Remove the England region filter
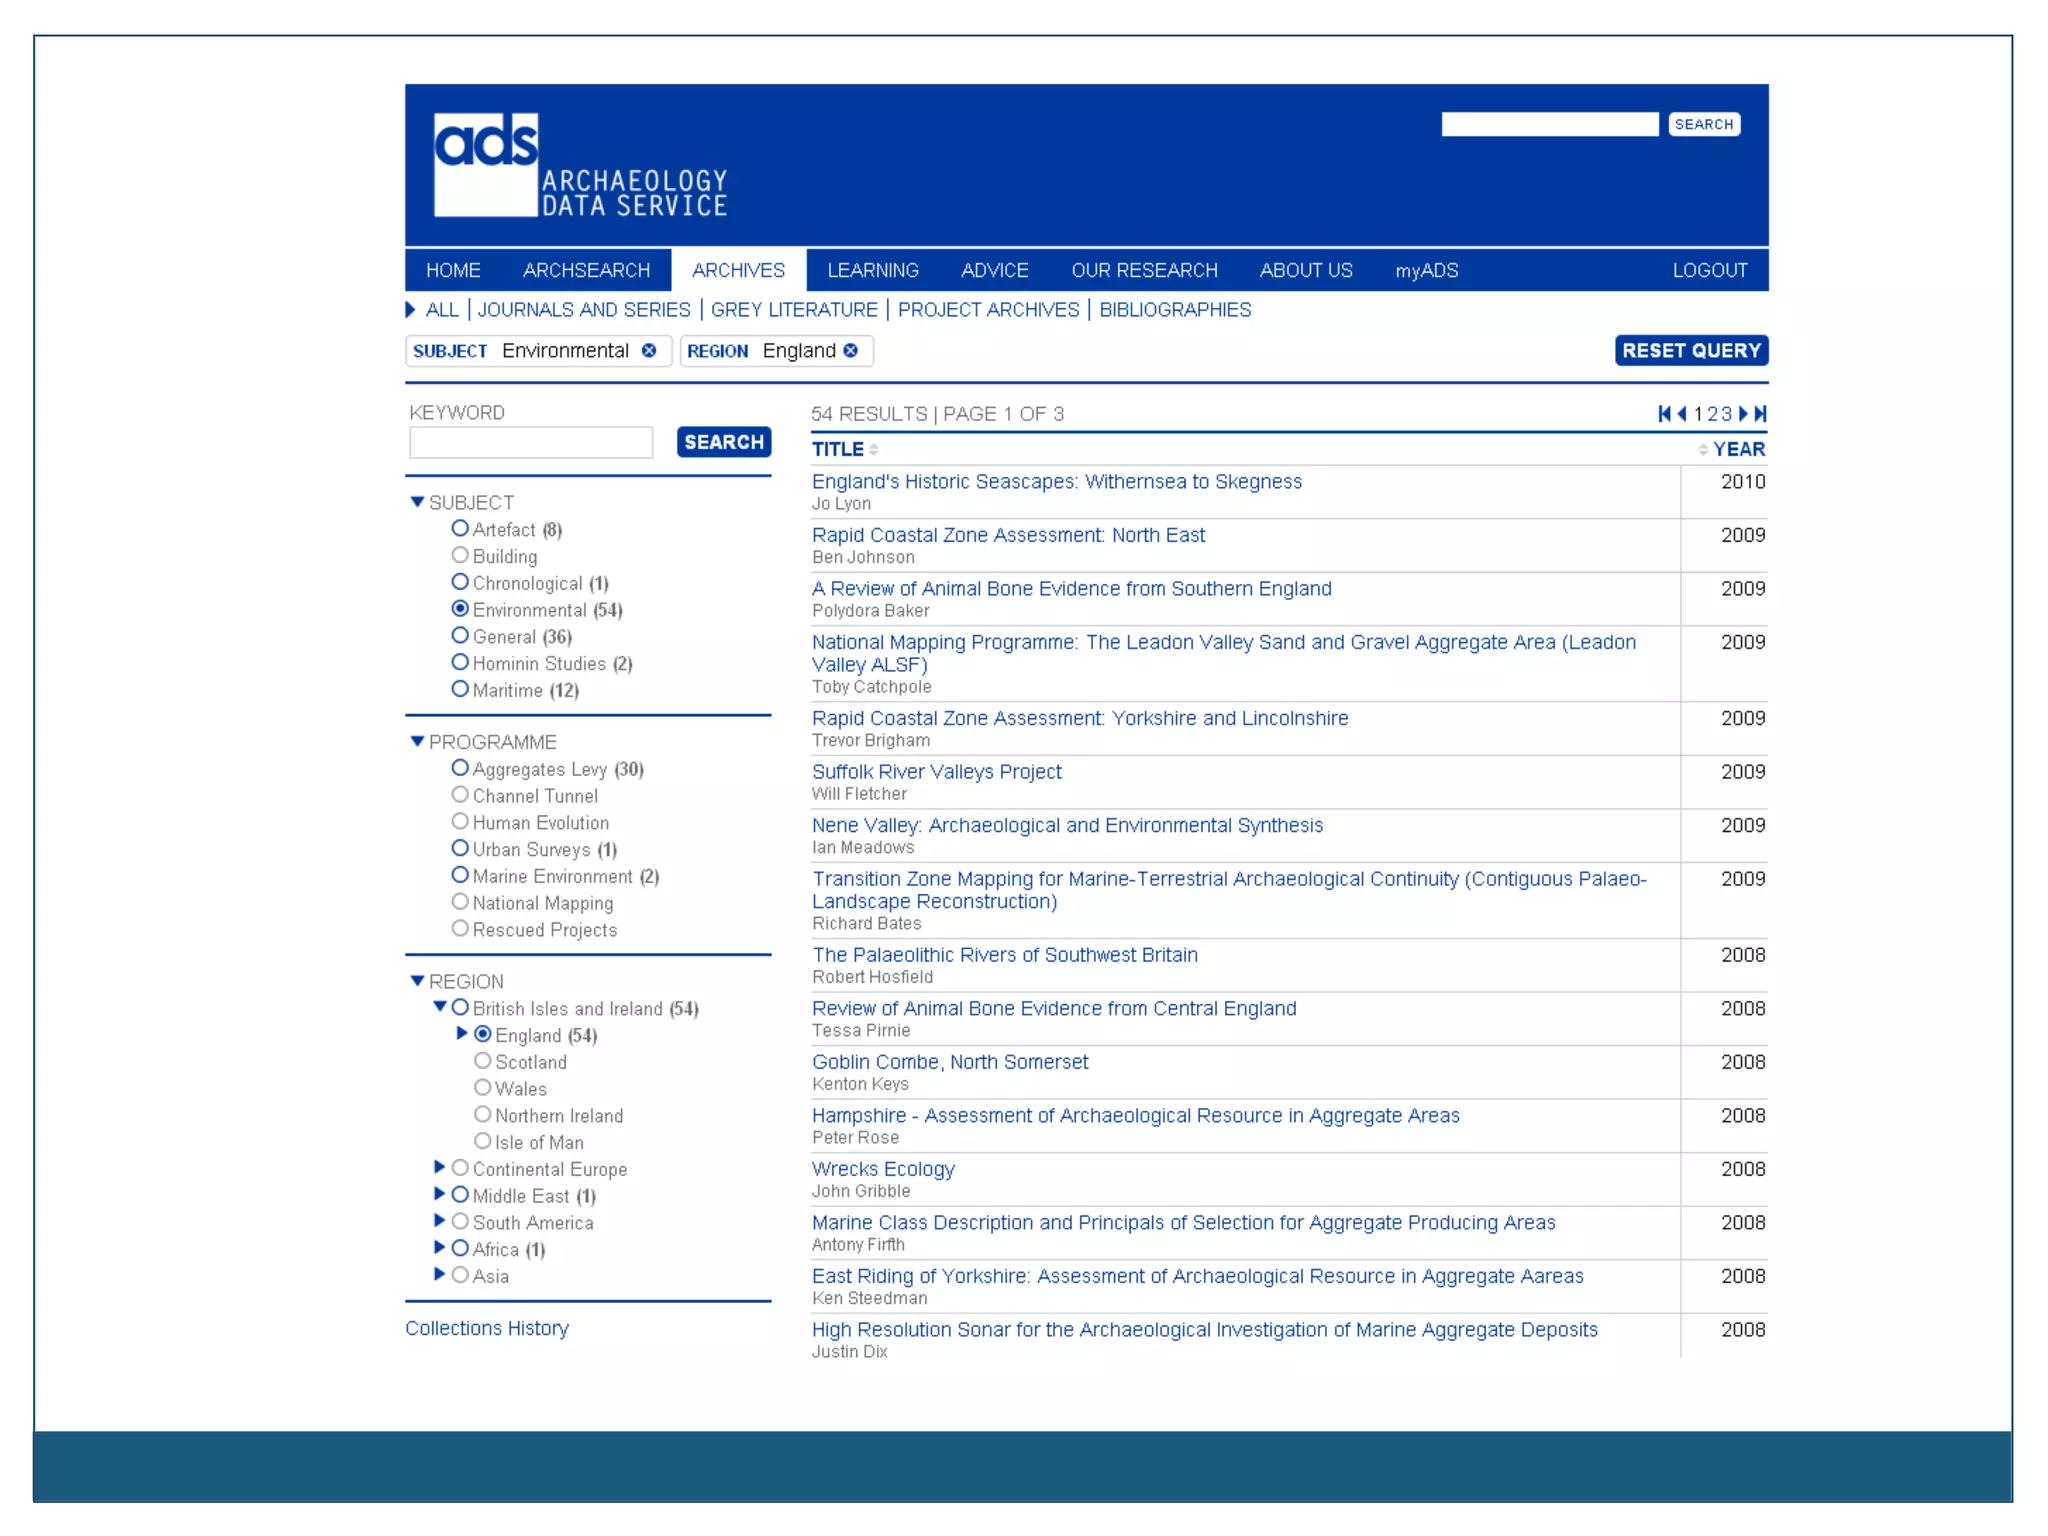 851,350
